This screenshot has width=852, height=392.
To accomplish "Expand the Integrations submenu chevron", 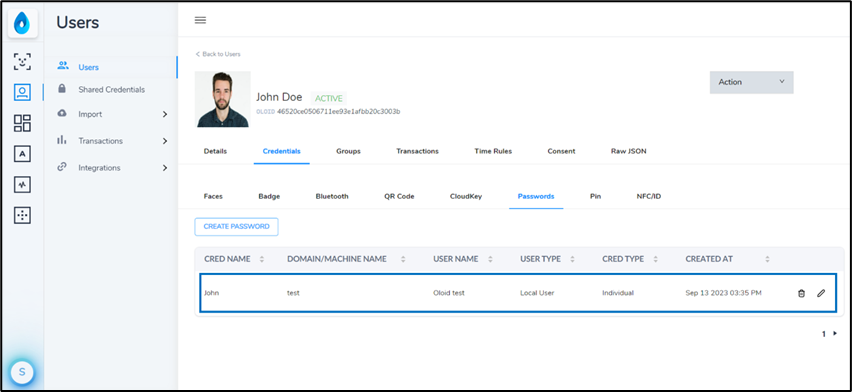I will 165,168.
